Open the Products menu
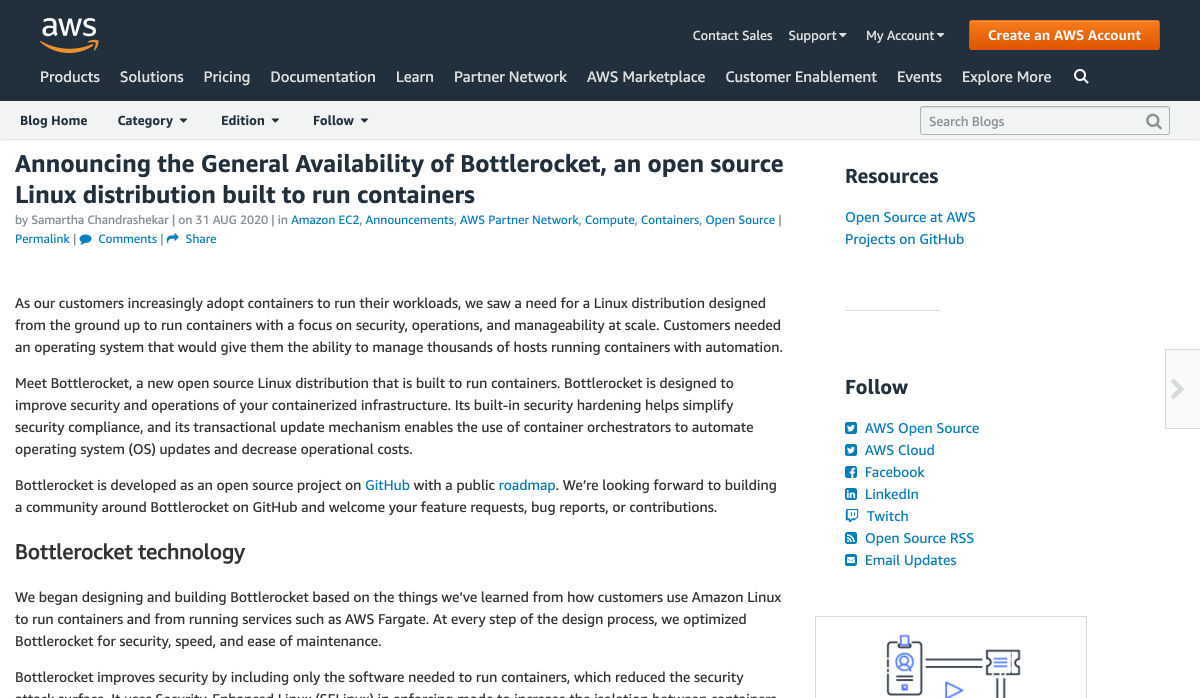The height and width of the screenshot is (698, 1200). click(70, 77)
